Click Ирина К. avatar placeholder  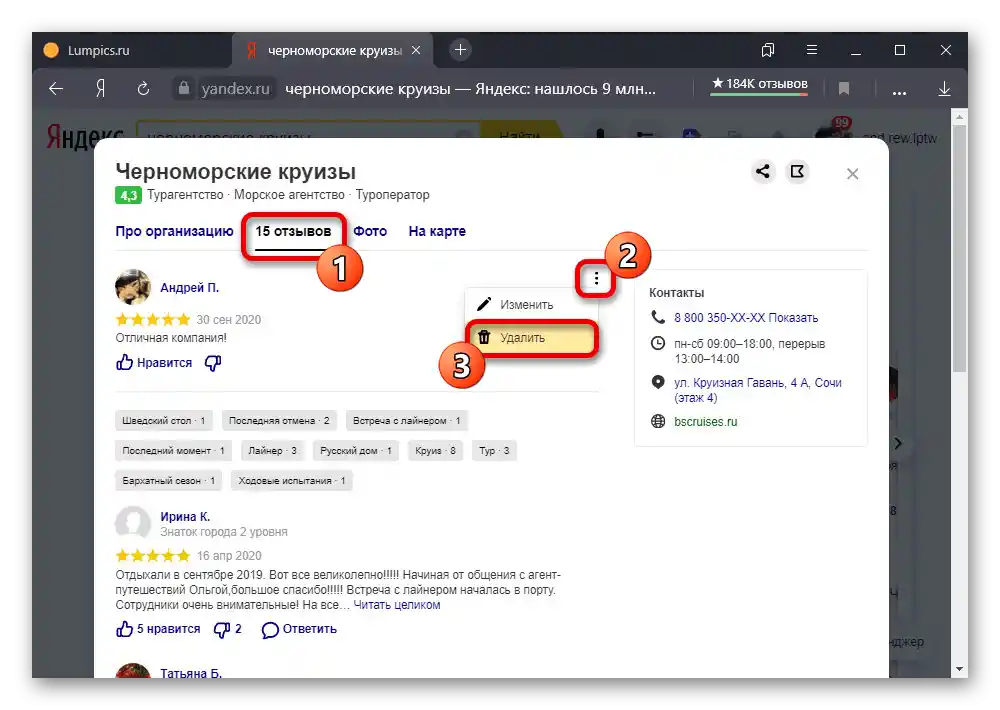pos(133,523)
